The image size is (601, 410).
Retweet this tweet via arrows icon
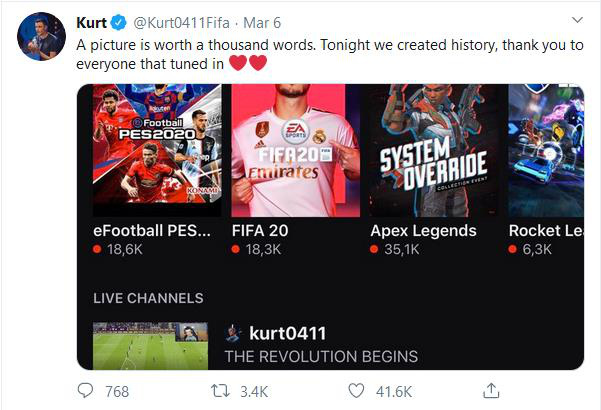[226, 390]
